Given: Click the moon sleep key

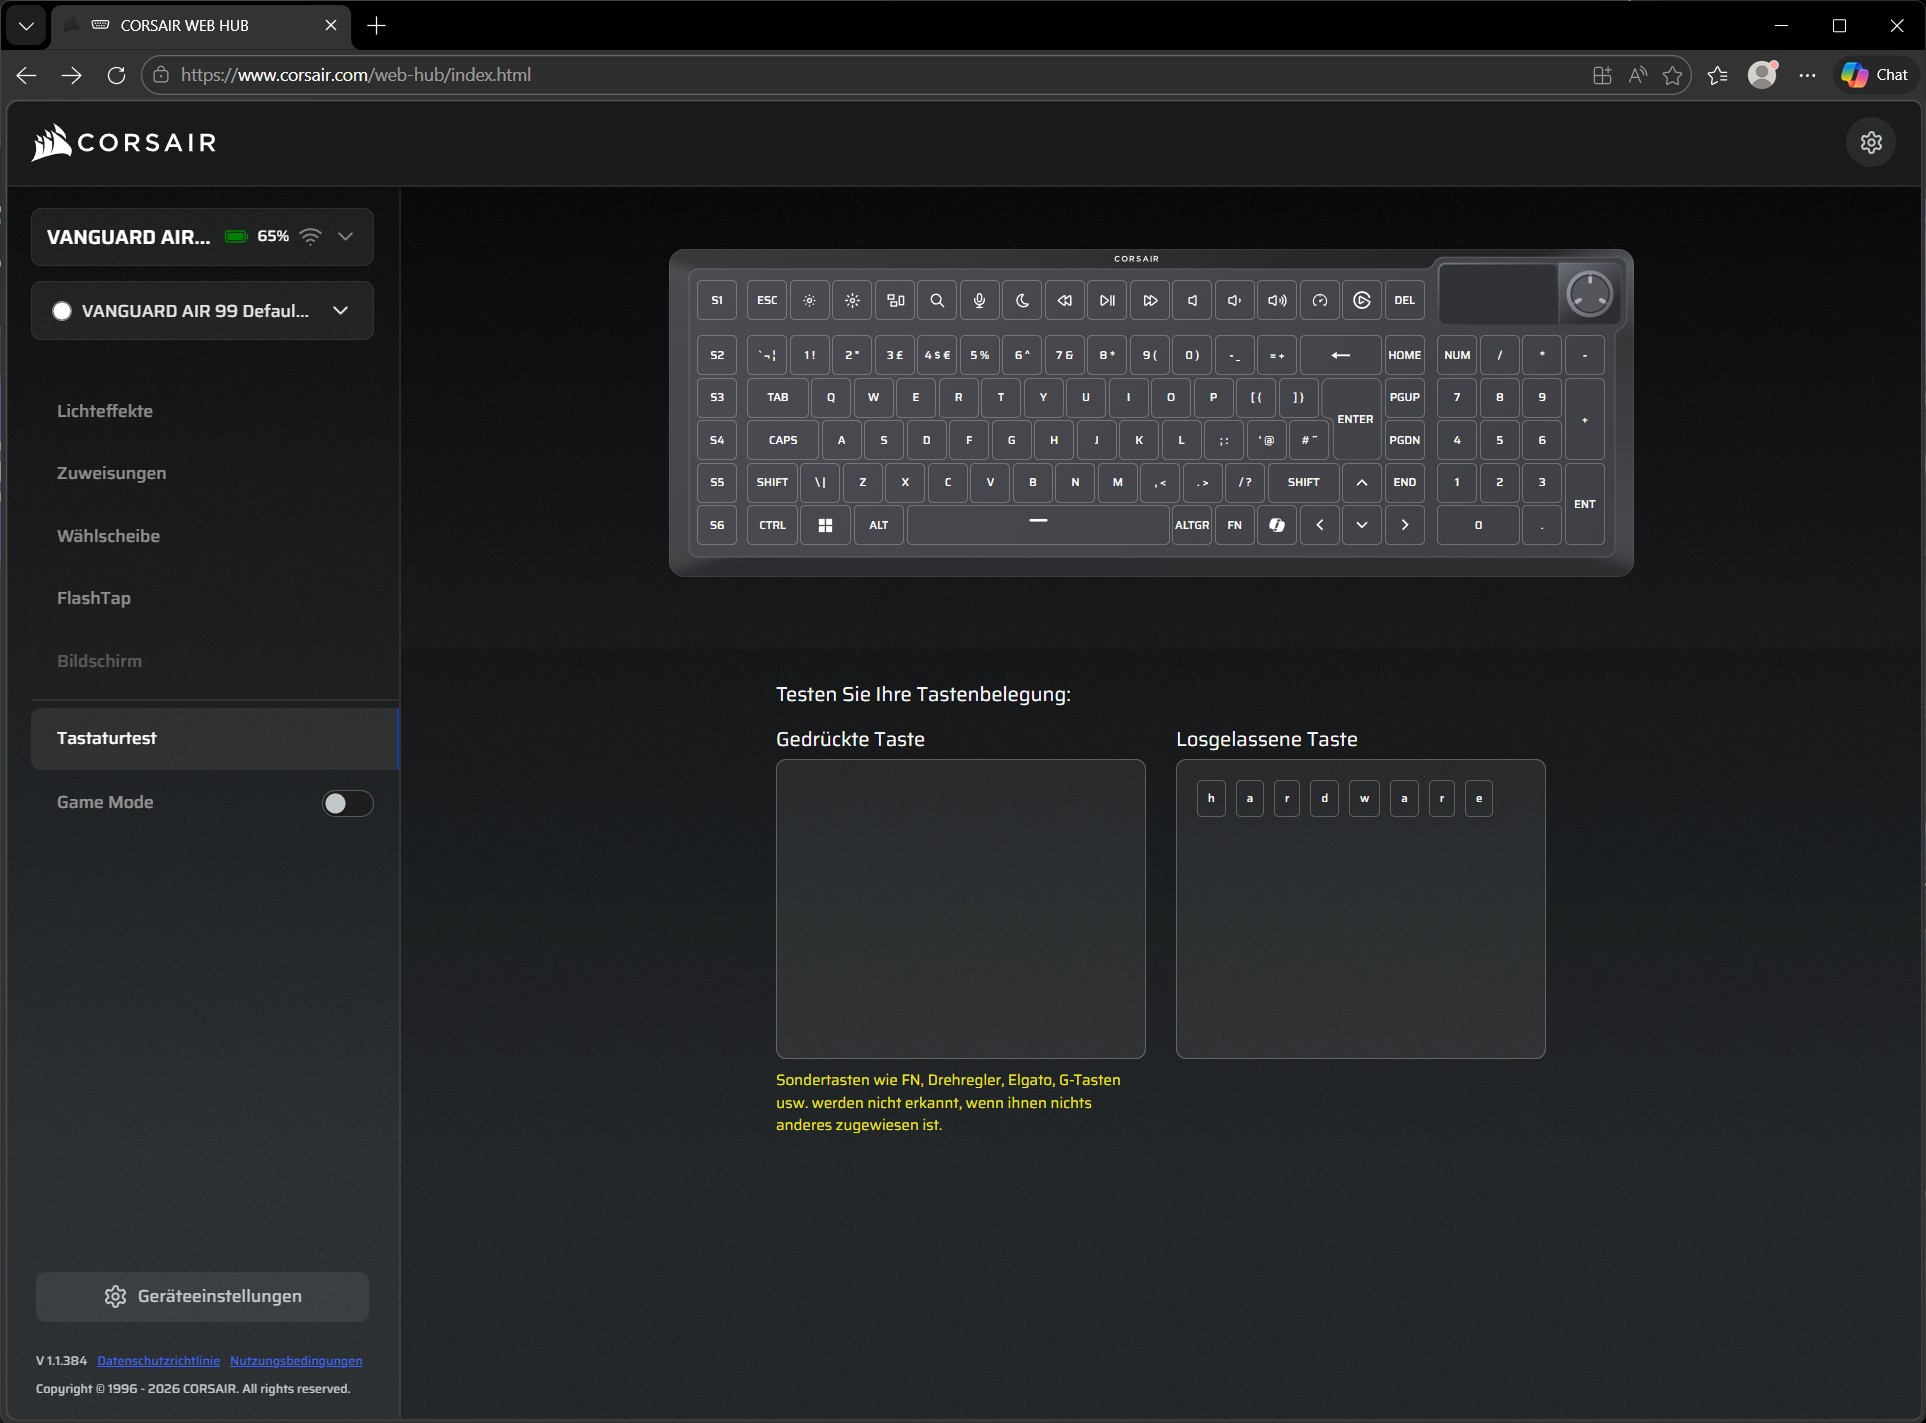Looking at the screenshot, I should click(x=1022, y=300).
